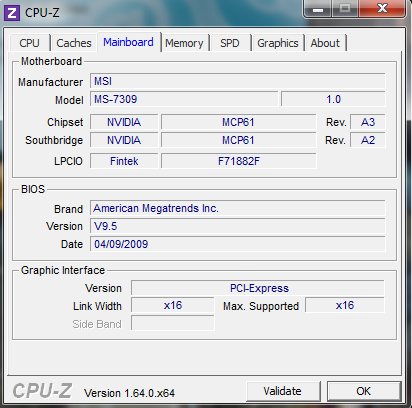Open the Caches tab

74,43
